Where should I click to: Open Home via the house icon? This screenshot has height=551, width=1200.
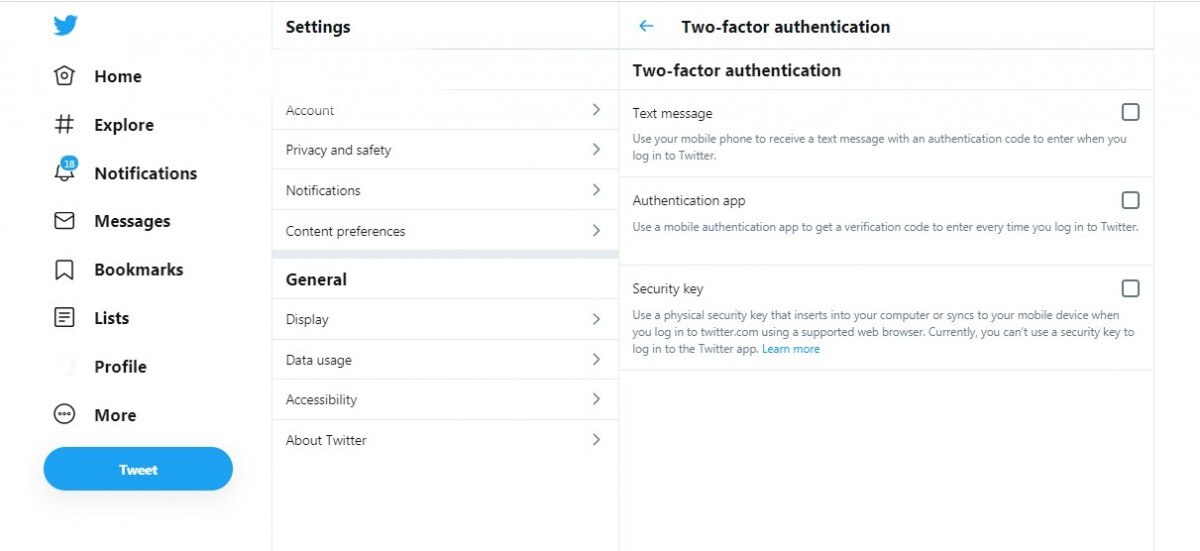[65, 76]
